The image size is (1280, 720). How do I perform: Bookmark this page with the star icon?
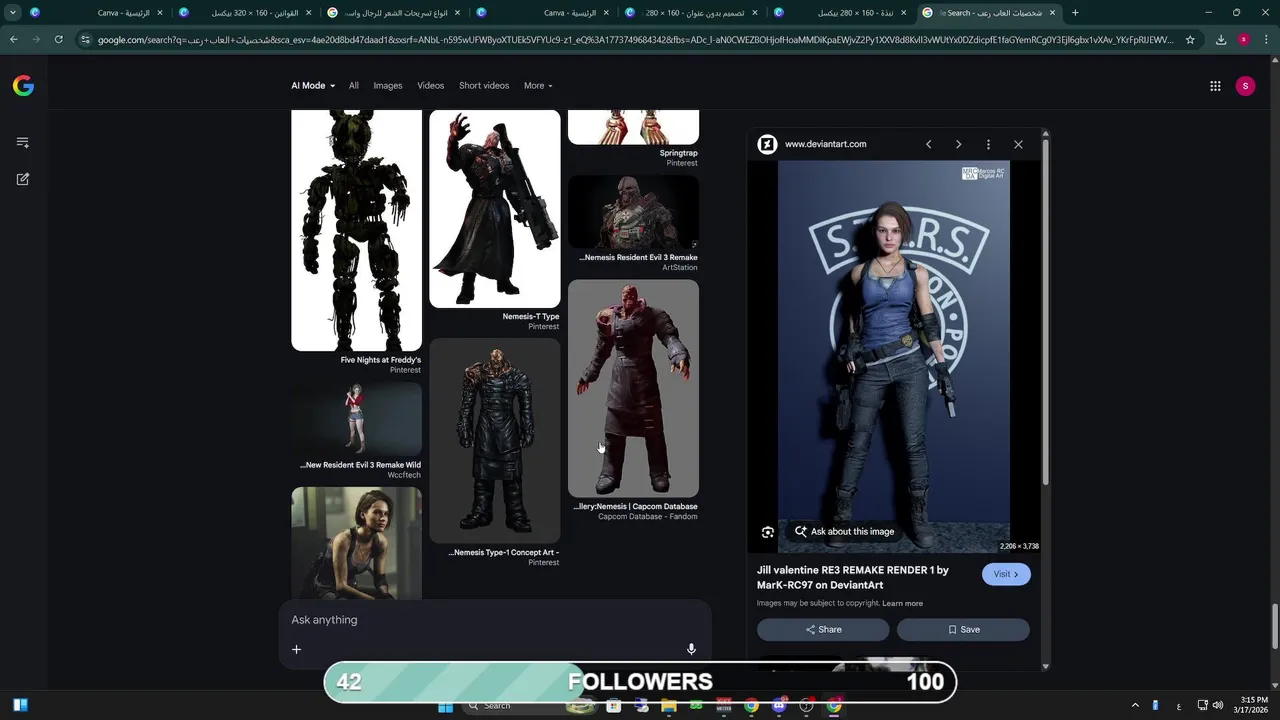pos(1190,40)
